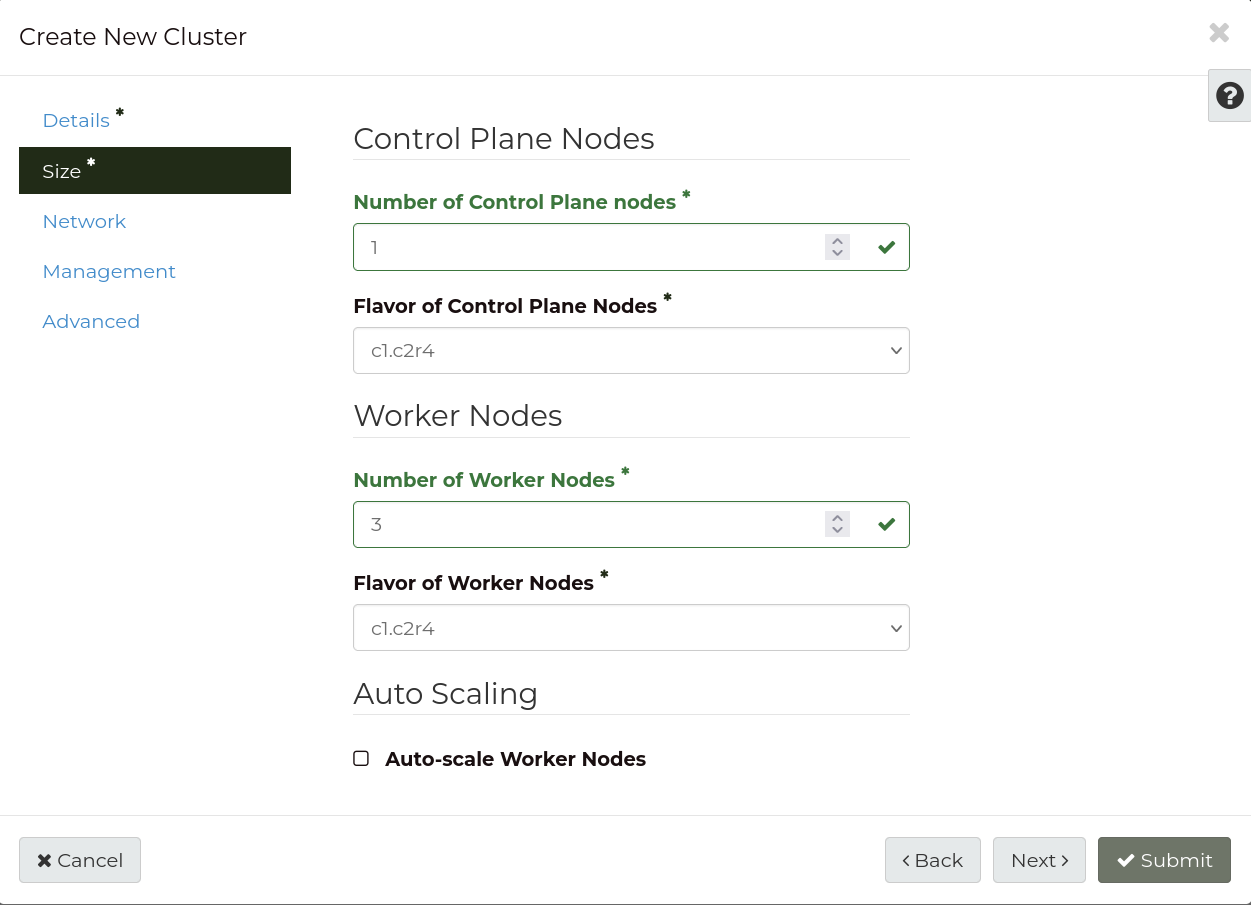Click the help question mark icon
This screenshot has width=1251, height=905.
pyautogui.click(x=1229, y=96)
